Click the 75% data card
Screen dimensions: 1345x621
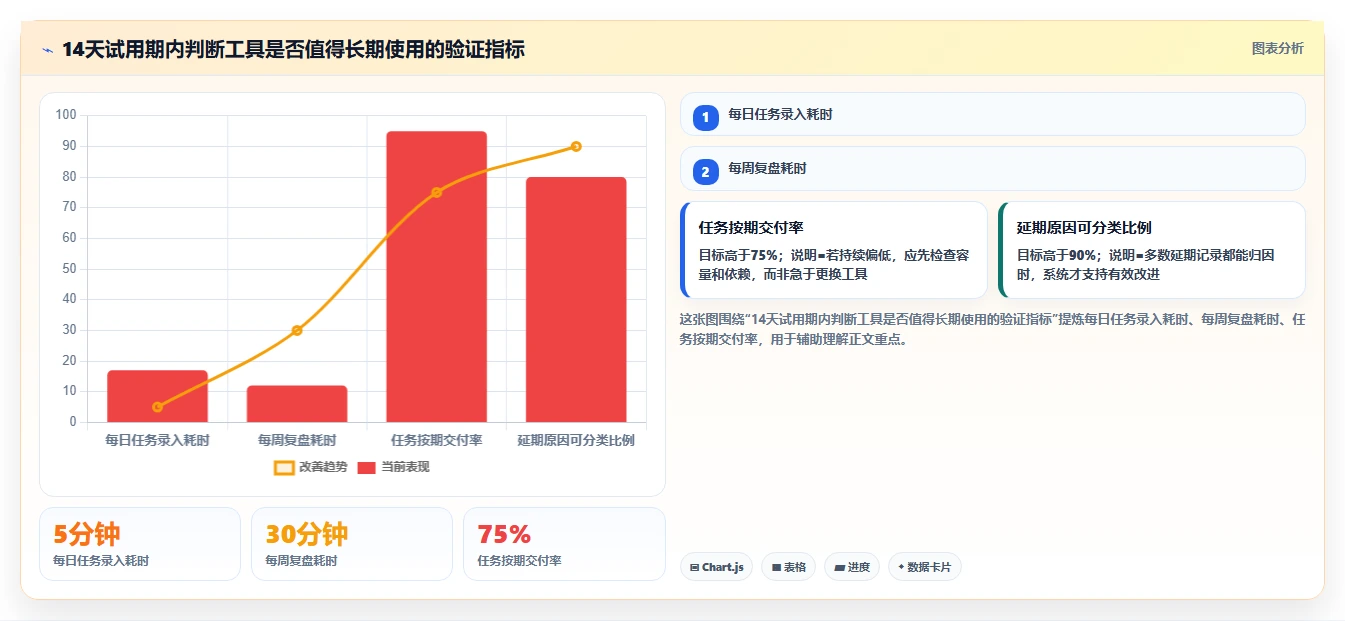[x=564, y=544]
